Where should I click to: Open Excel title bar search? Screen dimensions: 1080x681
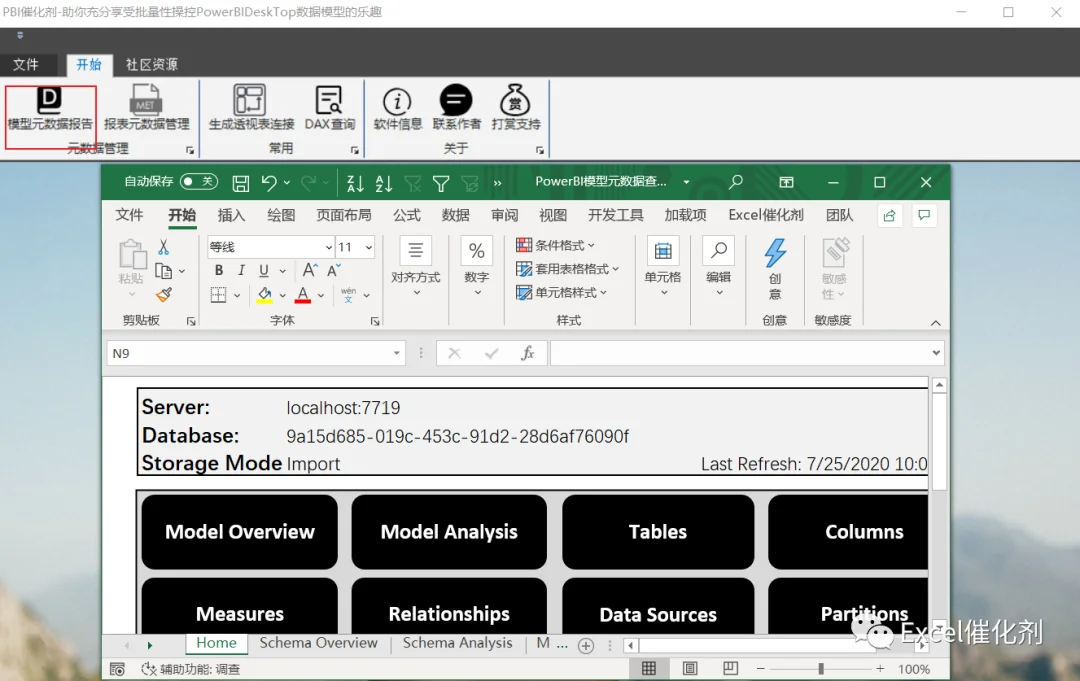pos(736,182)
